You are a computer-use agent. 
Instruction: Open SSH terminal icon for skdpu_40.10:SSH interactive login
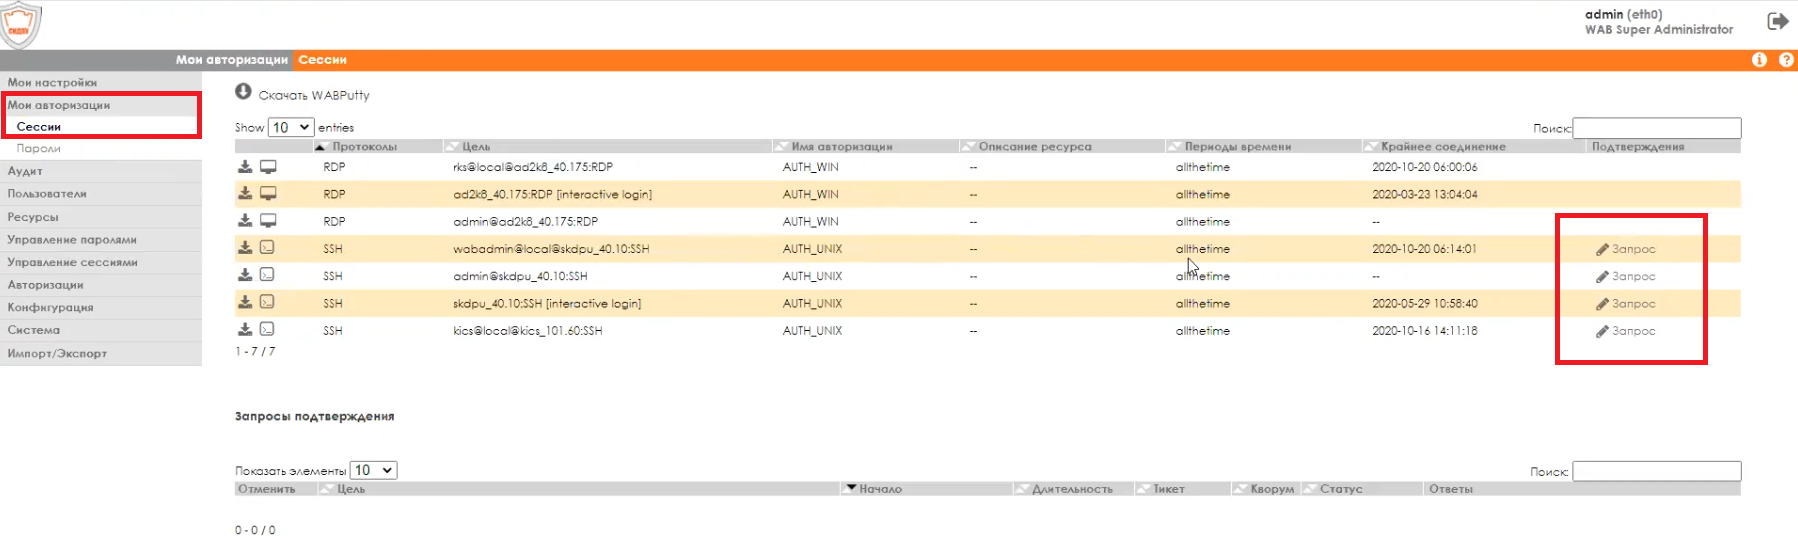click(x=267, y=302)
